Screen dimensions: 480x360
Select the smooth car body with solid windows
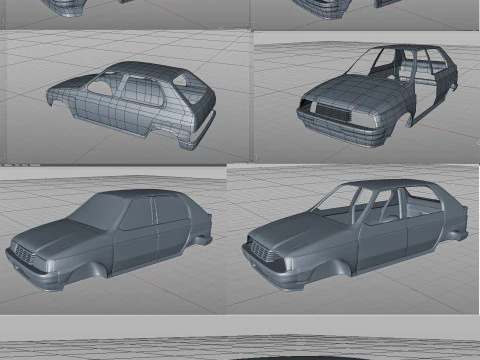(x=109, y=240)
